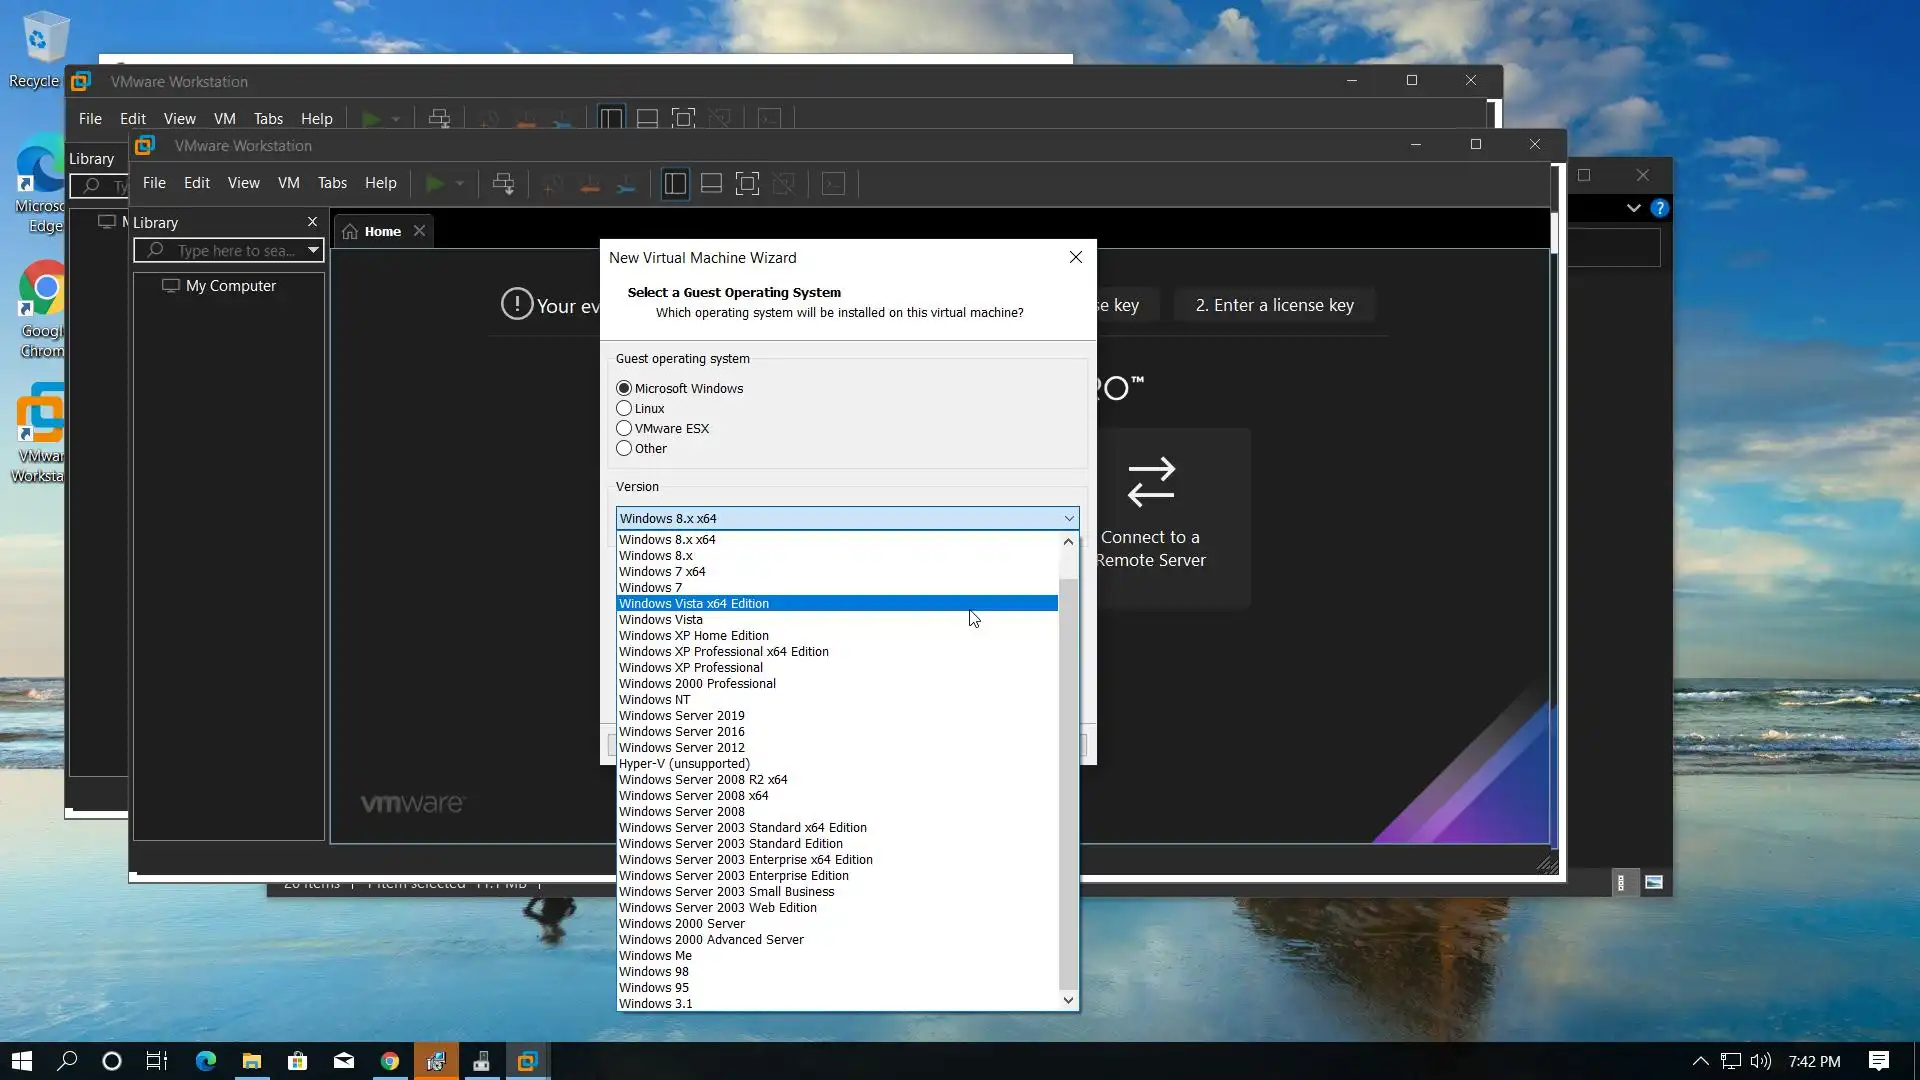Click the version list scroll-down arrow

[x=1068, y=1001]
